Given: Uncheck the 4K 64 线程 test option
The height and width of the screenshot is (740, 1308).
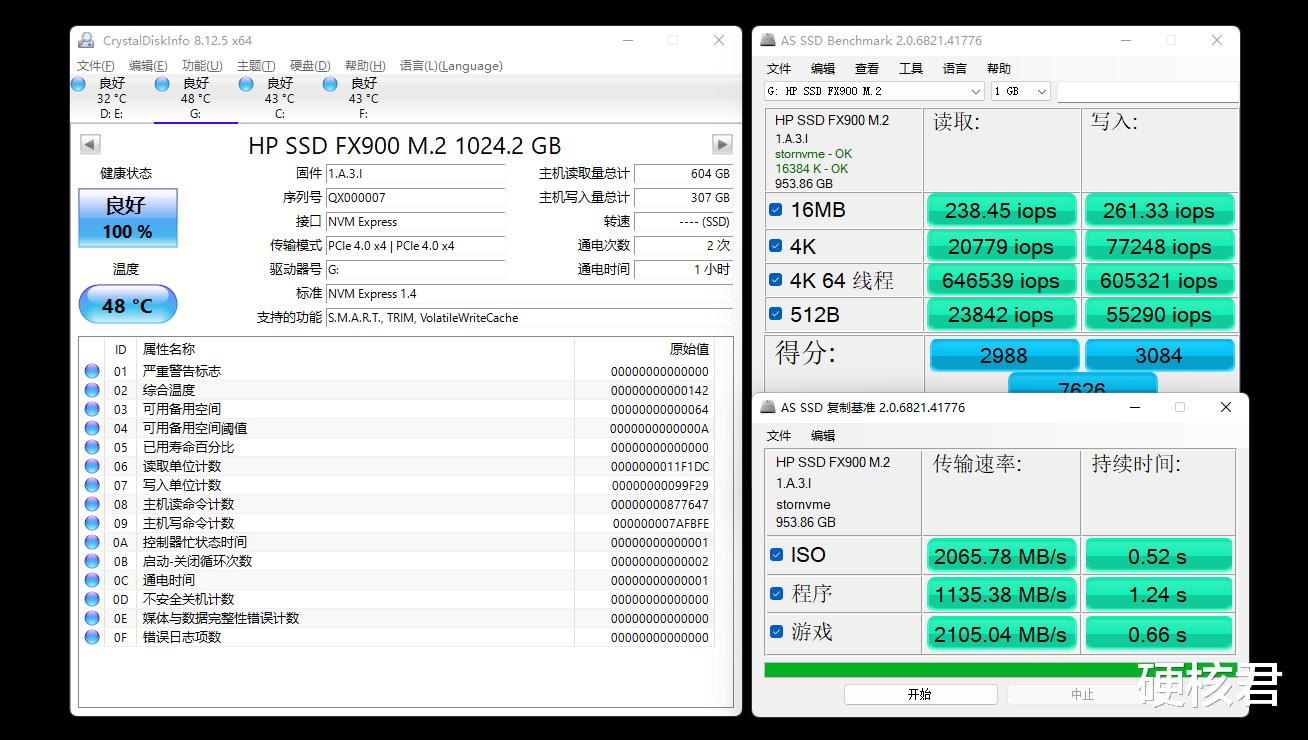Looking at the screenshot, I should click(776, 280).
